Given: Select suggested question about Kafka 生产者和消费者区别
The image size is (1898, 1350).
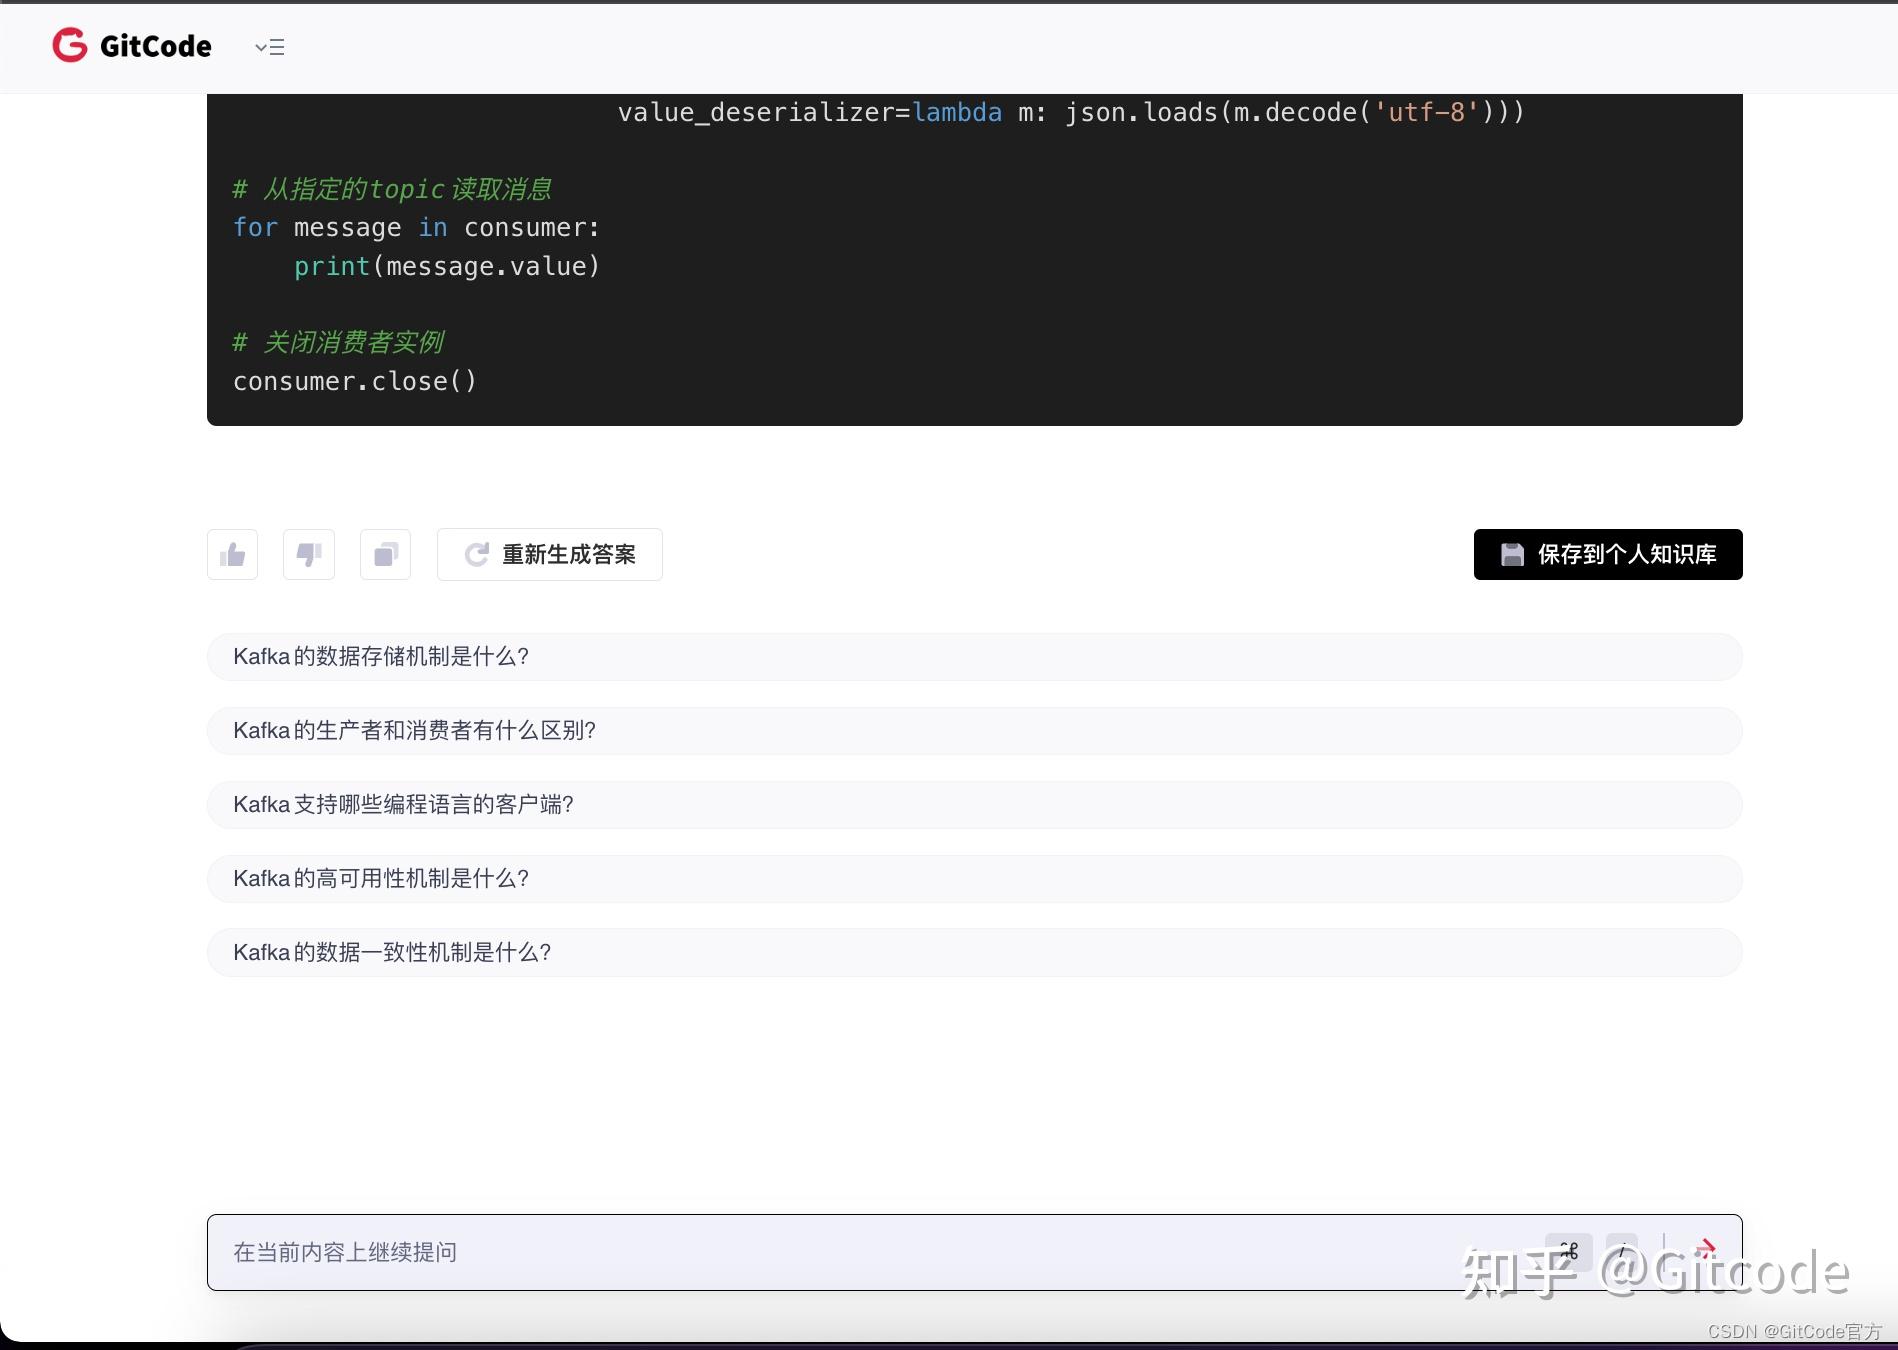Looking at the screenshot, I should pyautogui.click(x=973, y=730).
